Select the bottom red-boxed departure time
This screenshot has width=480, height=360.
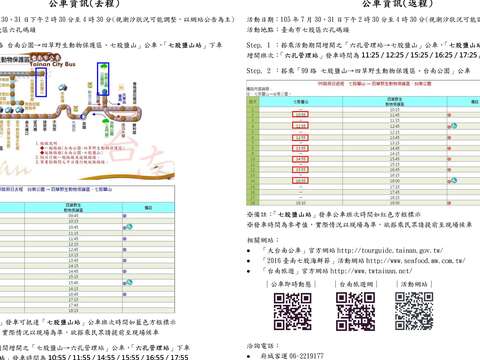tap(300, 181)
